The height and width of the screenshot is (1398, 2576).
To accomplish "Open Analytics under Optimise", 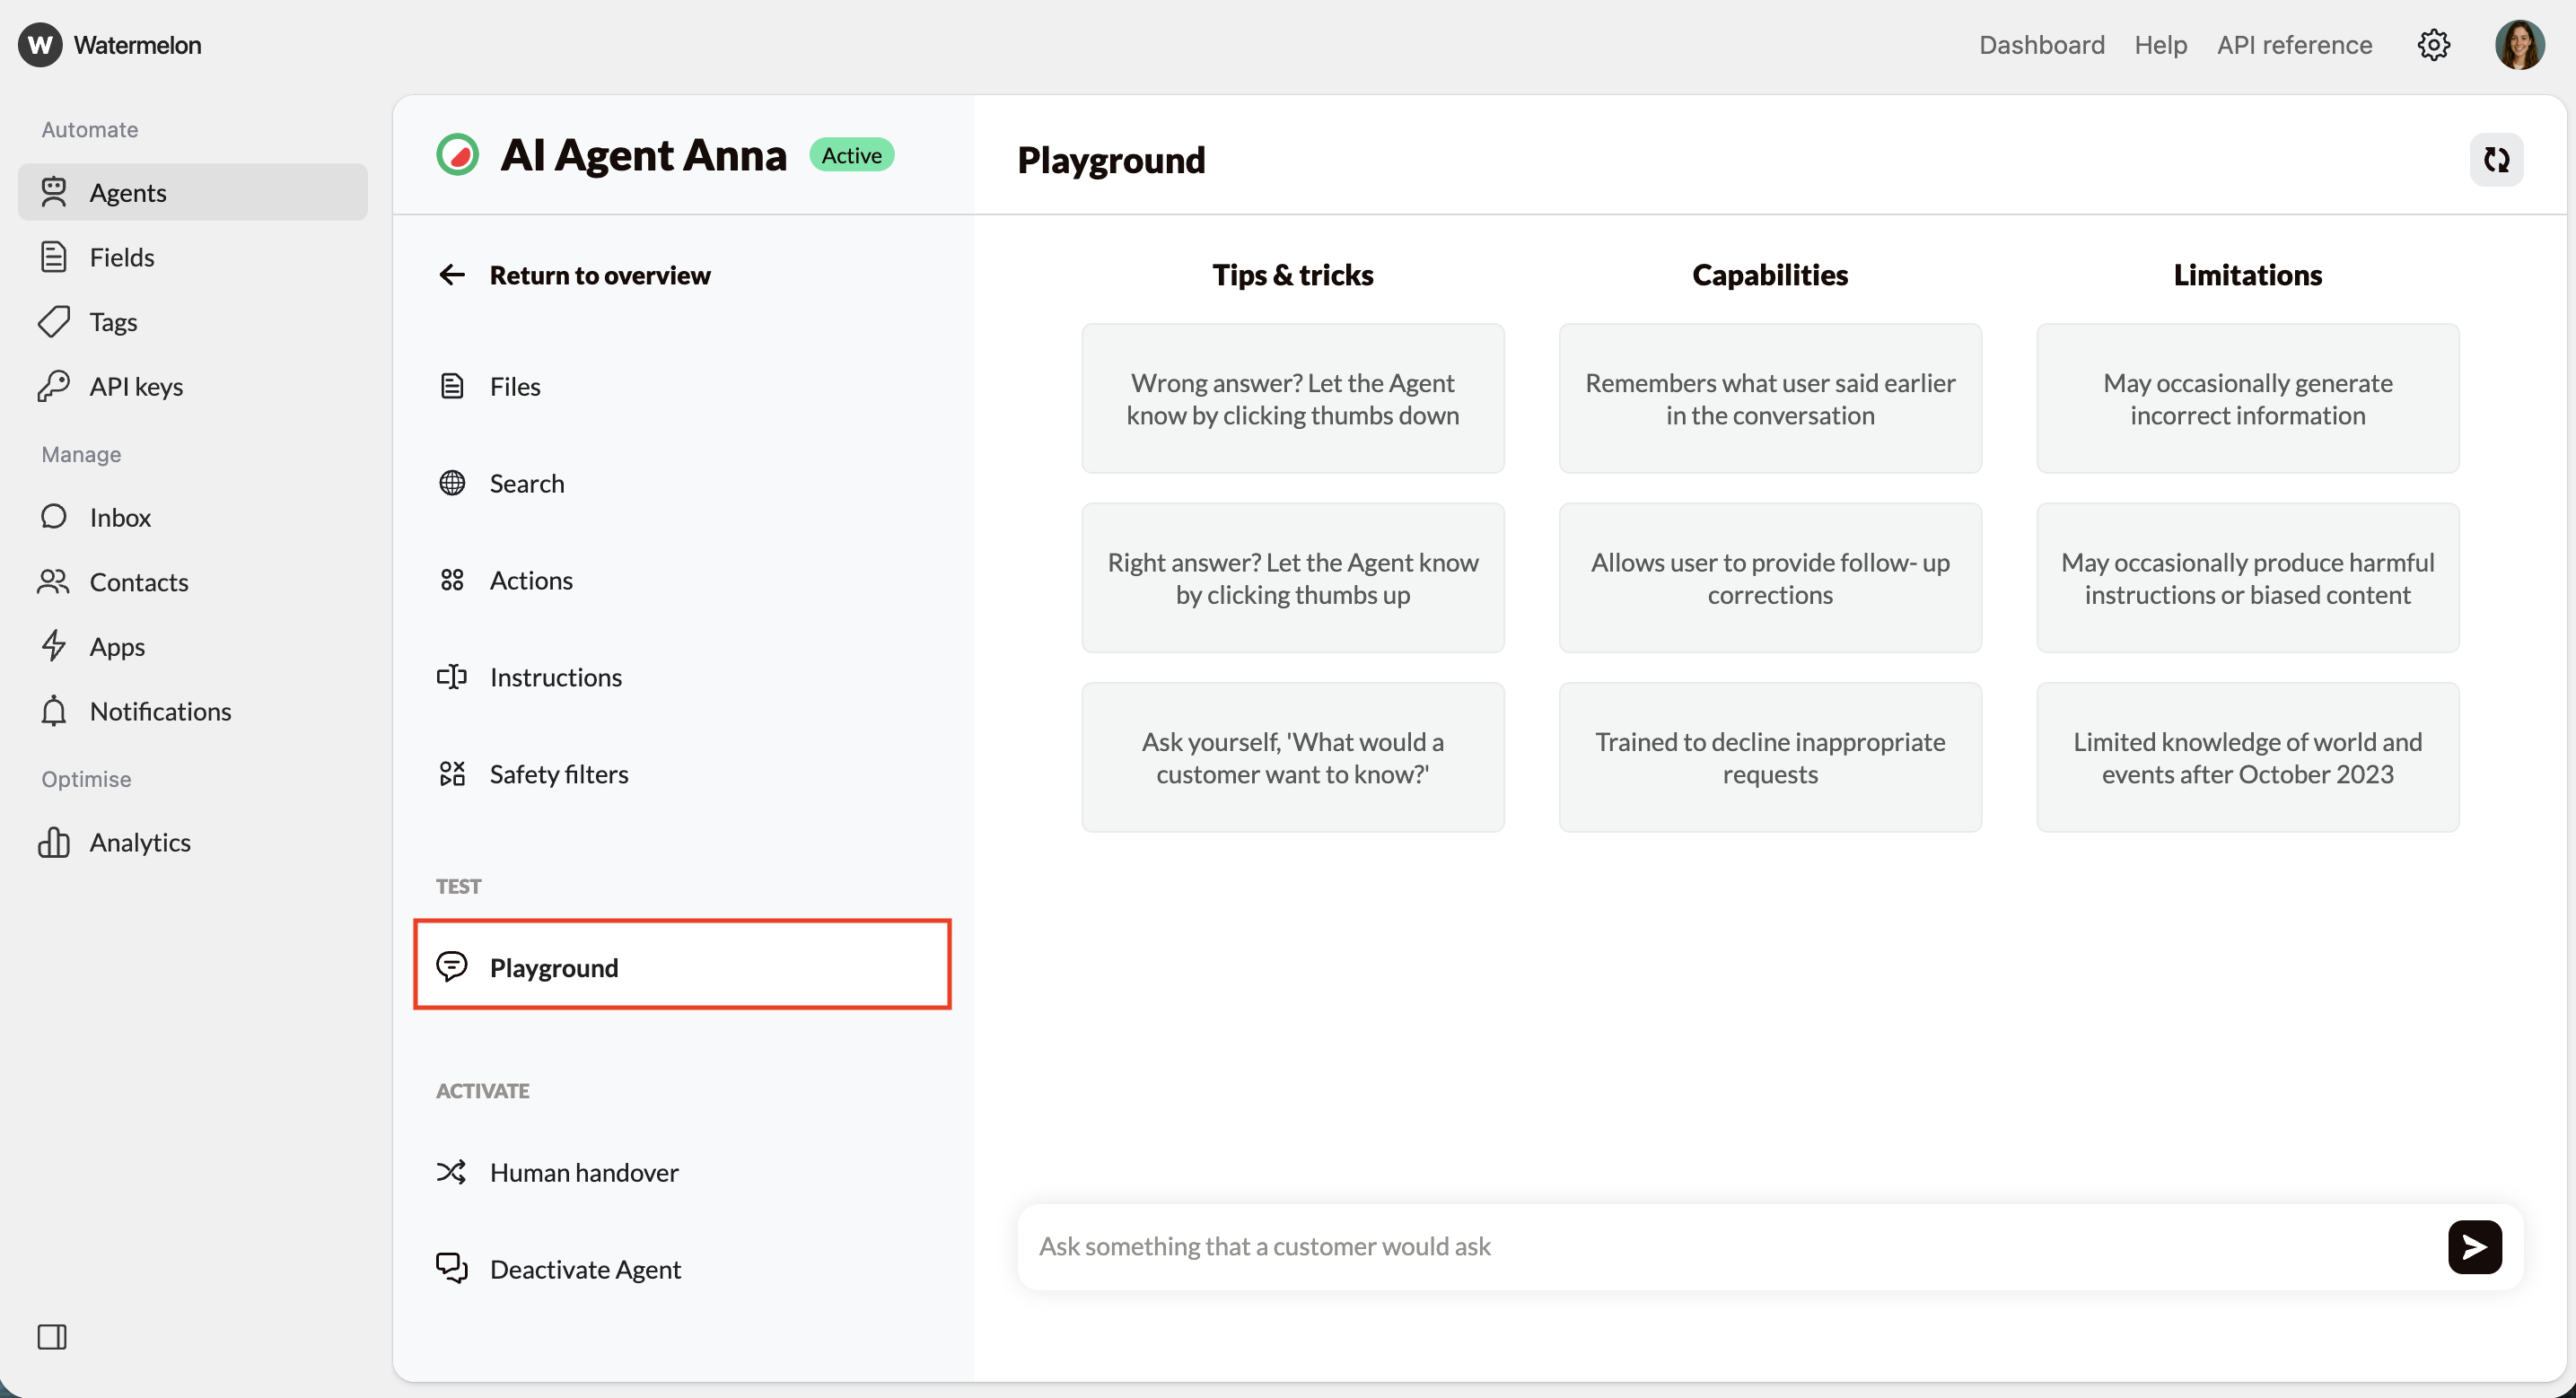I will [x=140, y=841].
